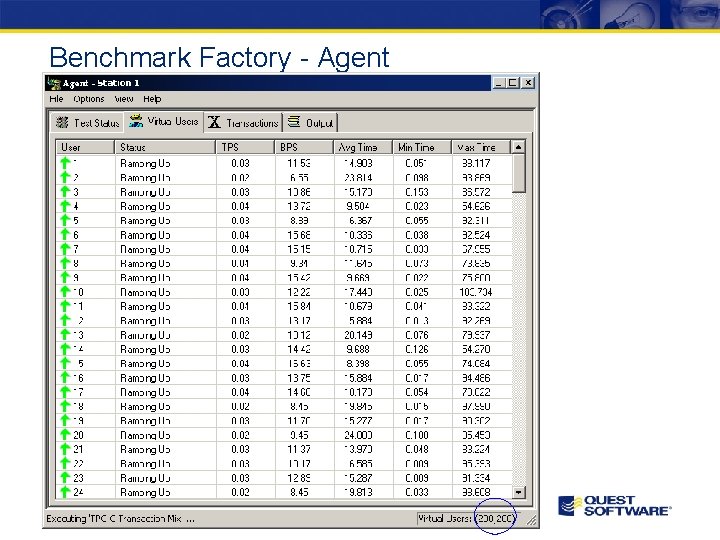Click Avg Time value 9.504 for user 4
Viewport: 720px width, 540px height.
[x=358, y=206]
